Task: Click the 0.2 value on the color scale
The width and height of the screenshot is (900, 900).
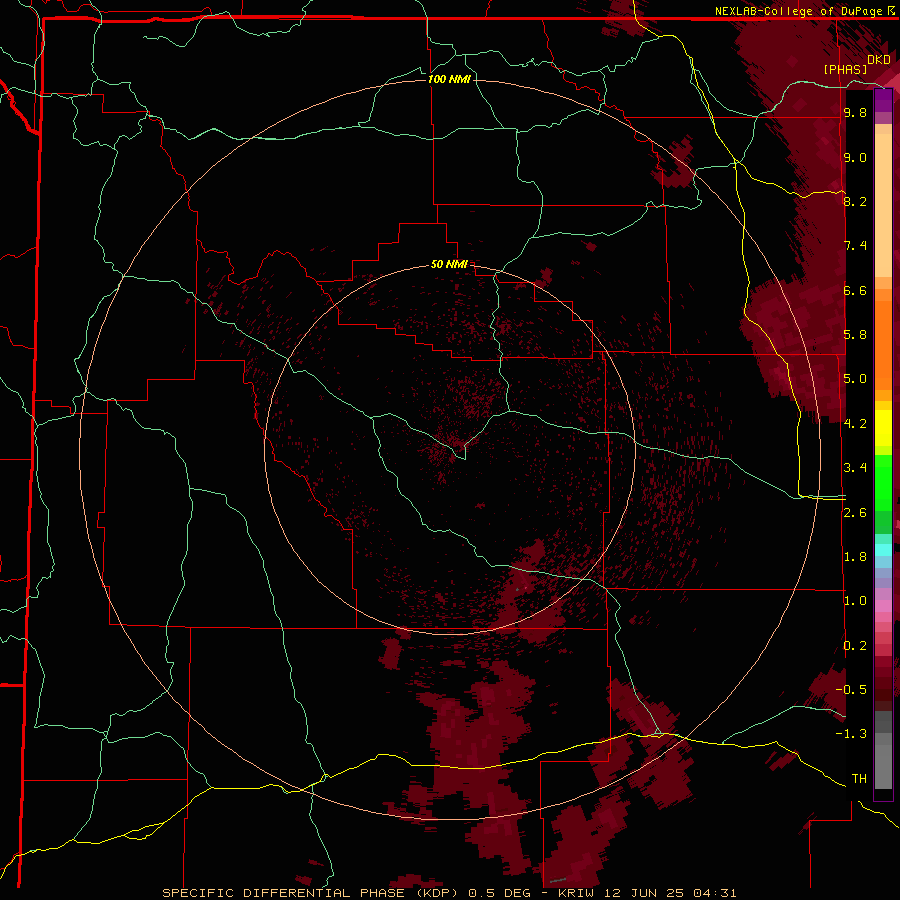Action: pos(855,646)
